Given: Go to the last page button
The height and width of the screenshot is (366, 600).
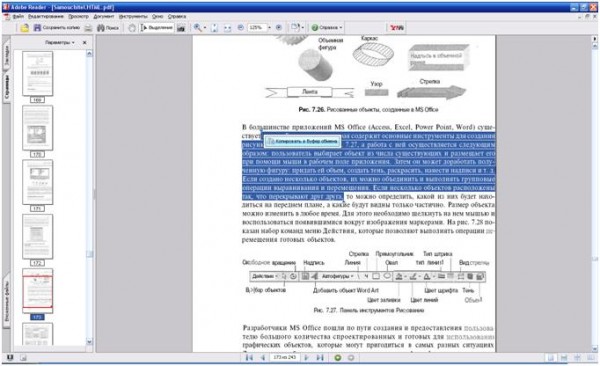Looking at the screenshot, I should (x=320, y=358).
